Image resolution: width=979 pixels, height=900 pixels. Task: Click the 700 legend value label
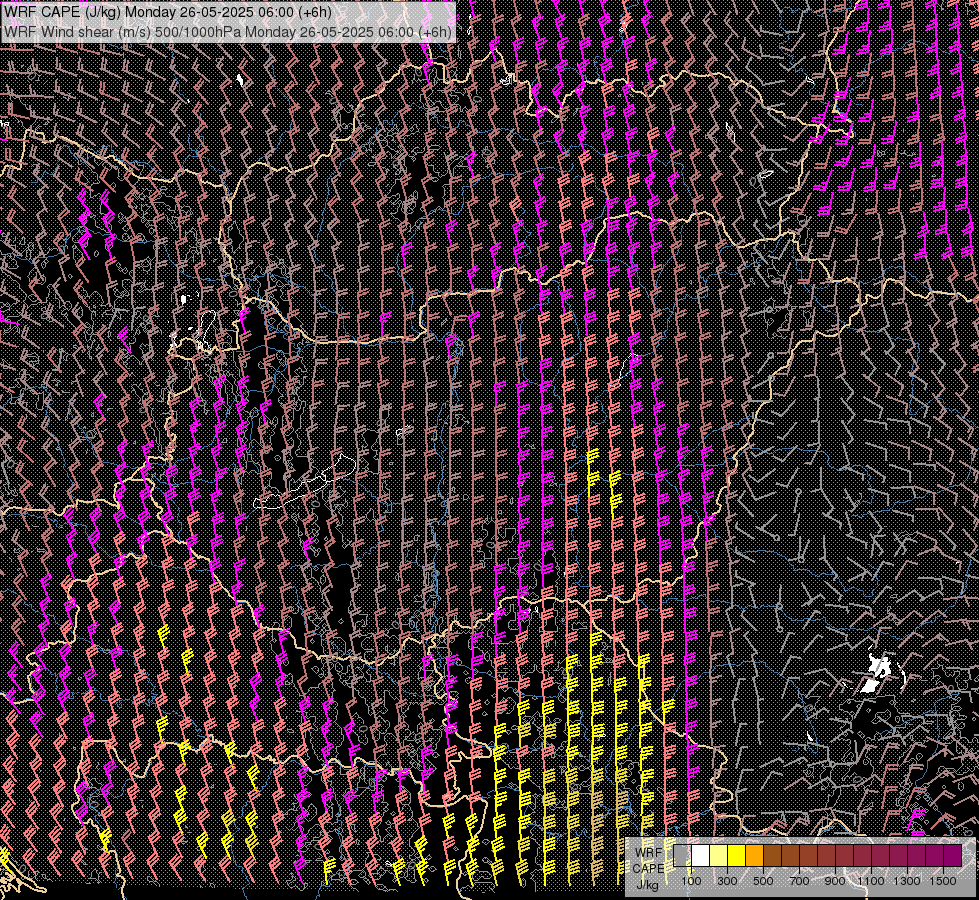coord(799,881)
